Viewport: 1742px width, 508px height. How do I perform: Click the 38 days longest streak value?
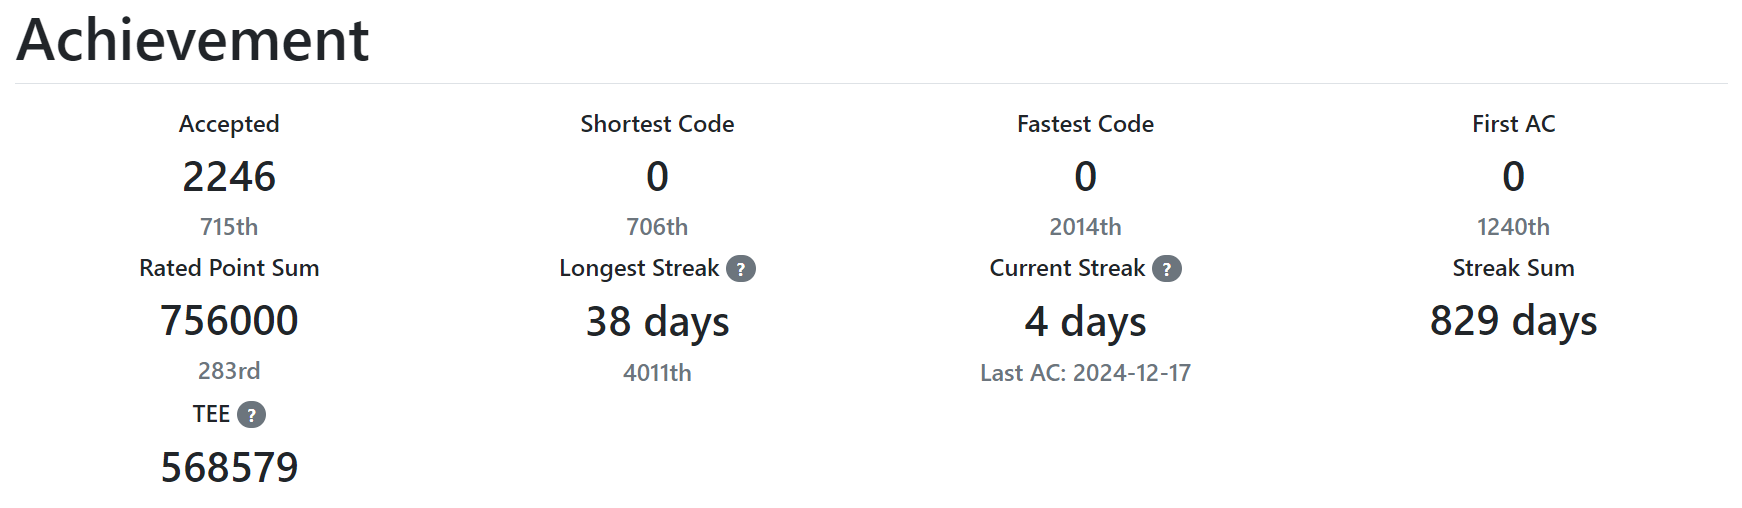657,322
